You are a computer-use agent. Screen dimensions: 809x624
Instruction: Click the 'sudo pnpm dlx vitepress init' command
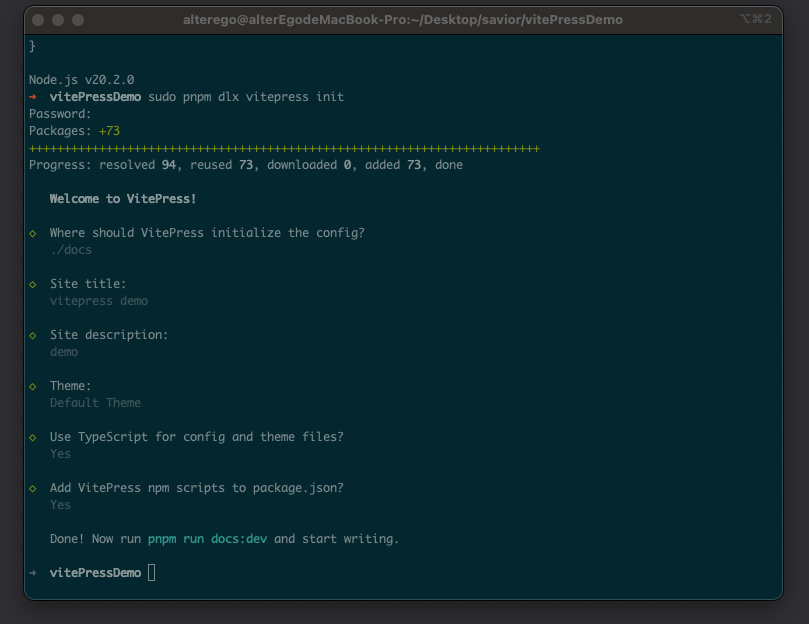click(x=246, y=97)
